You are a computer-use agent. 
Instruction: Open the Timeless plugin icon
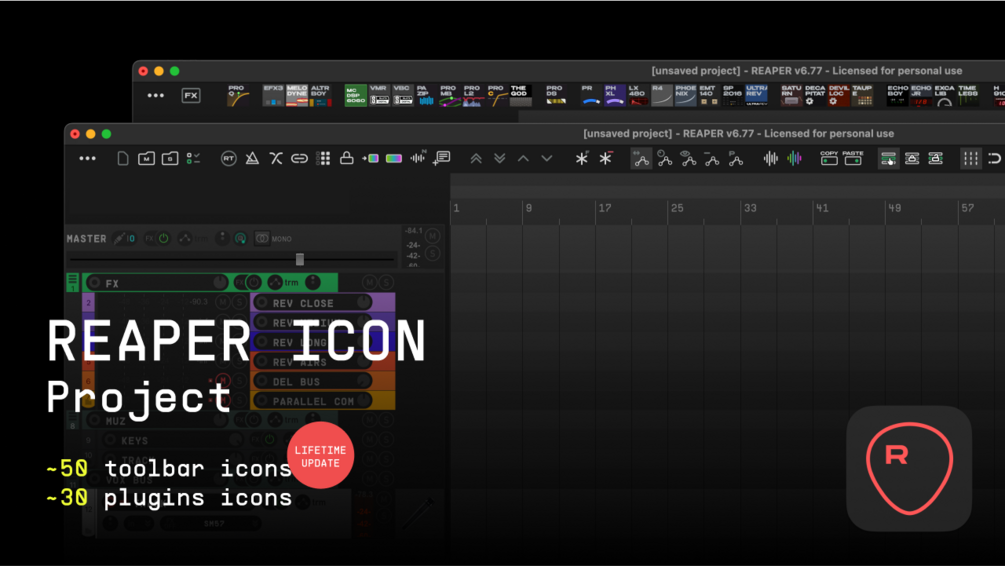pos(968,96)
